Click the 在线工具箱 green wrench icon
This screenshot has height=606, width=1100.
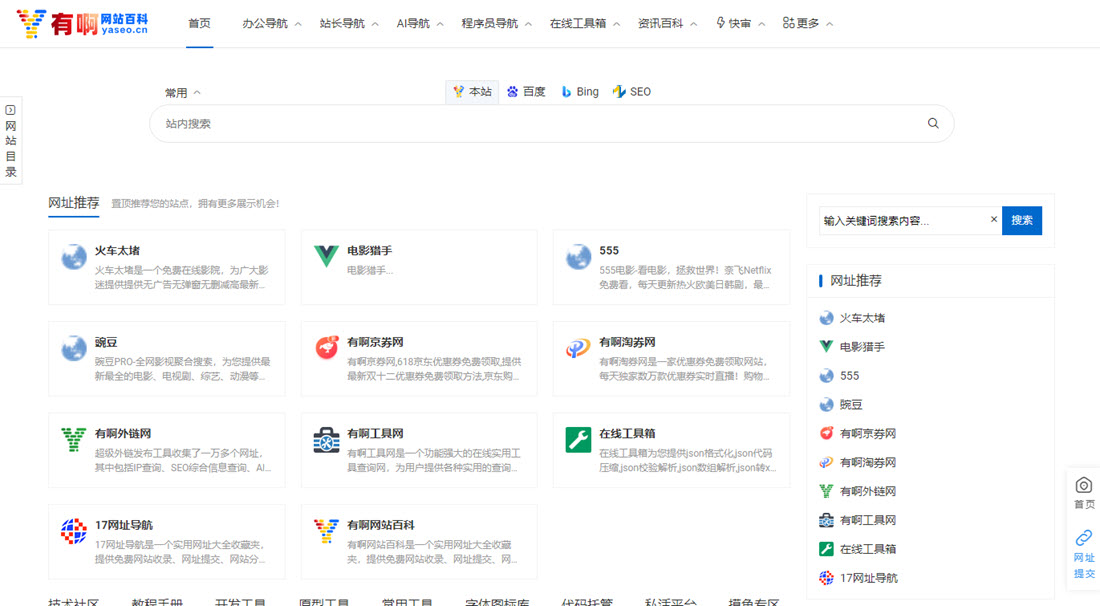578,440
